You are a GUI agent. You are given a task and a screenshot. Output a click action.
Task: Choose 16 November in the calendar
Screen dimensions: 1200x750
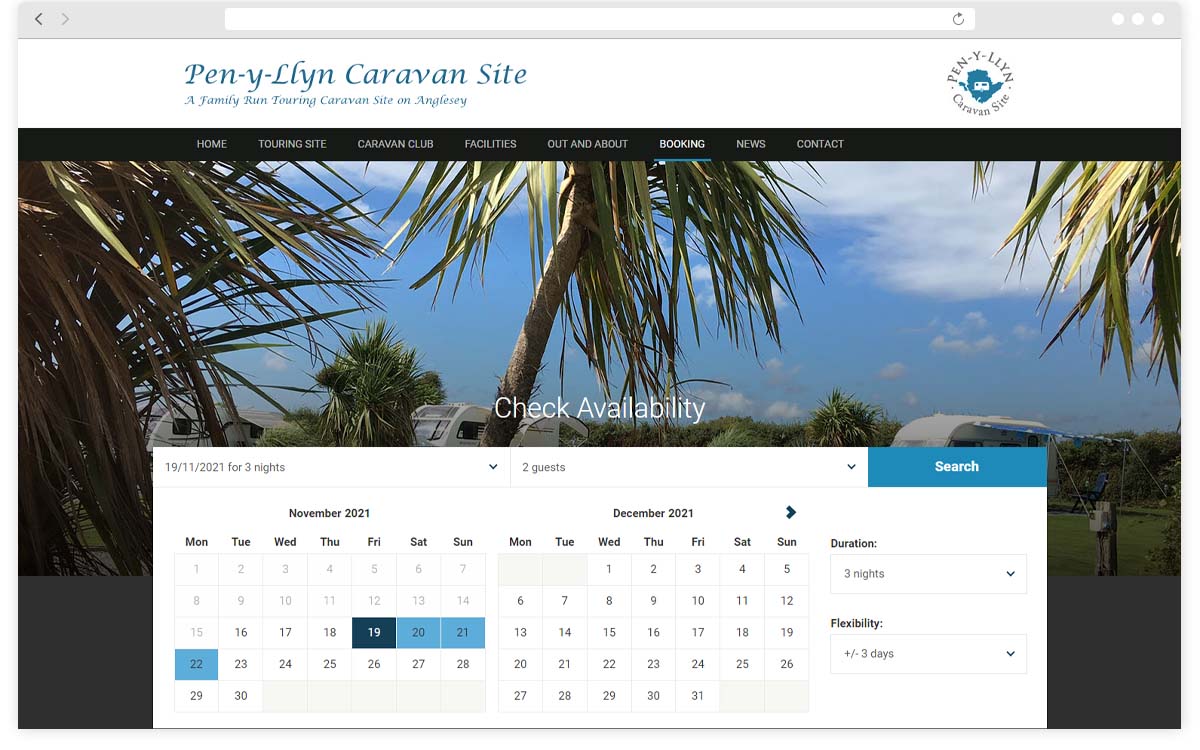(x=241, y=633)
